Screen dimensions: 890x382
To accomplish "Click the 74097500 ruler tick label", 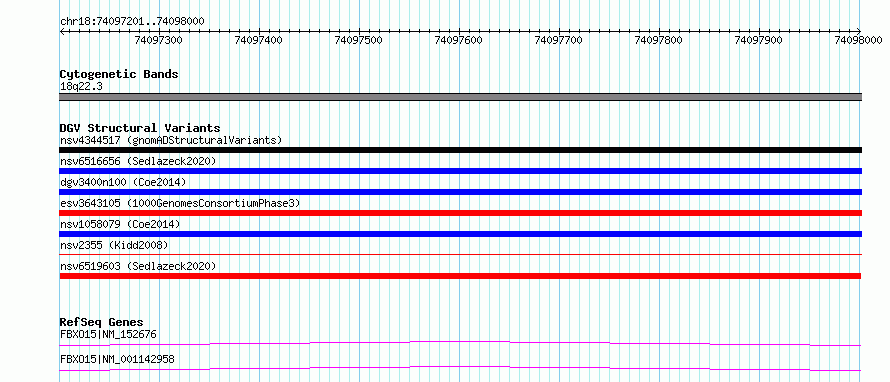I will point(359,40).
